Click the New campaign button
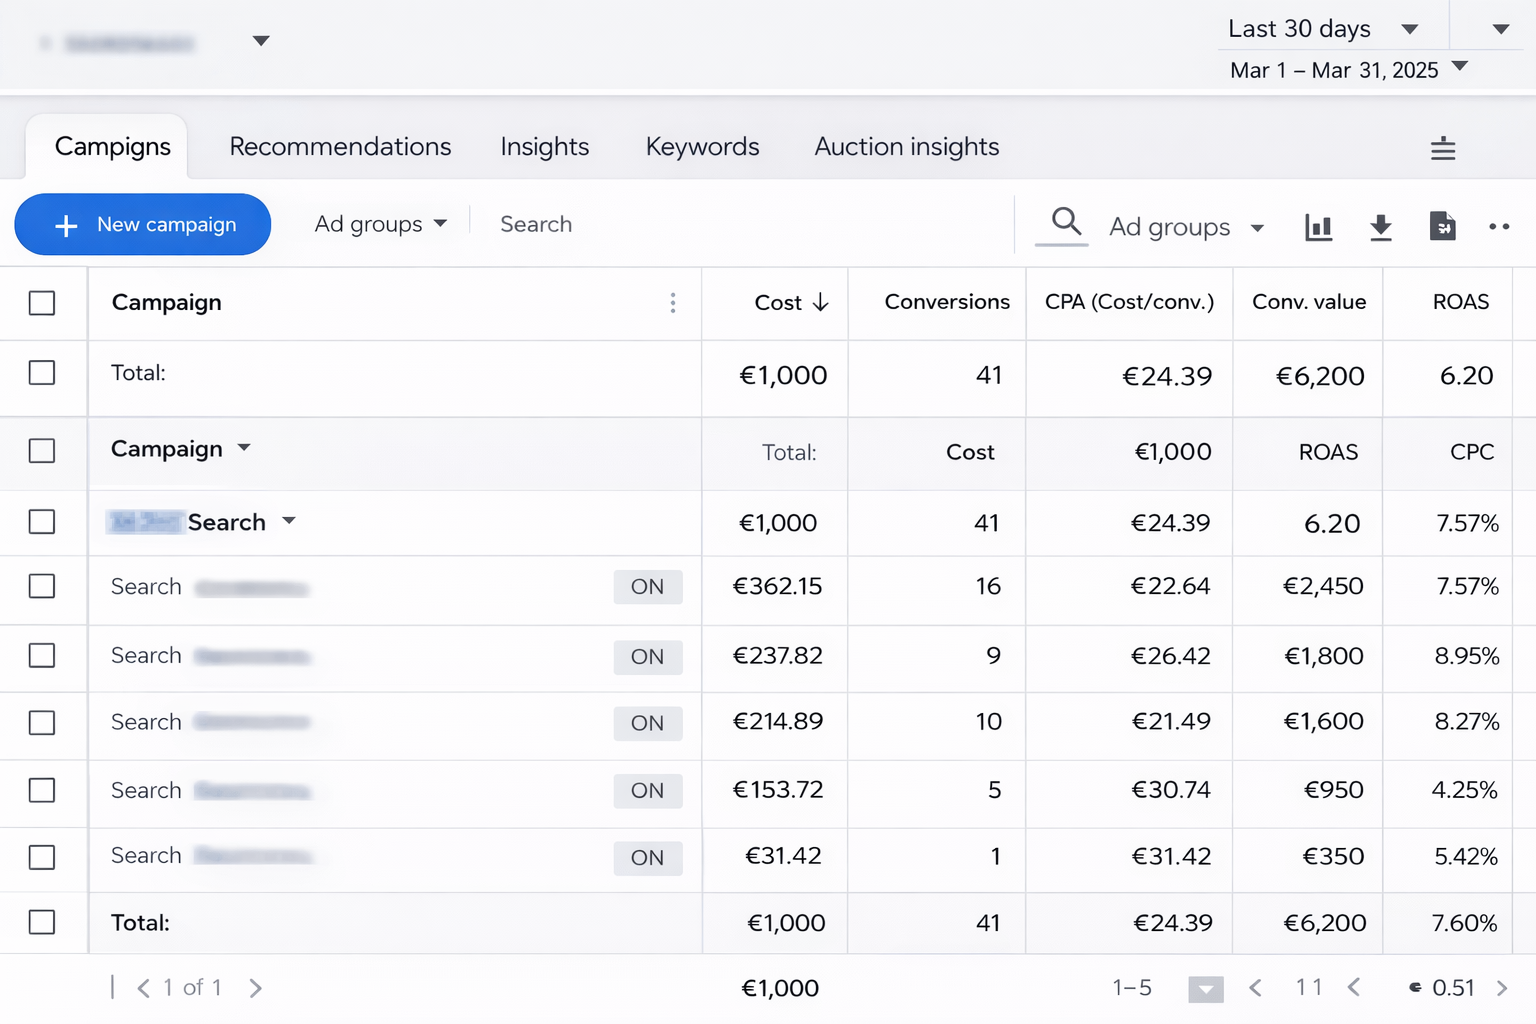Viewport: 1536px width, 1024px height. point(143,224)
